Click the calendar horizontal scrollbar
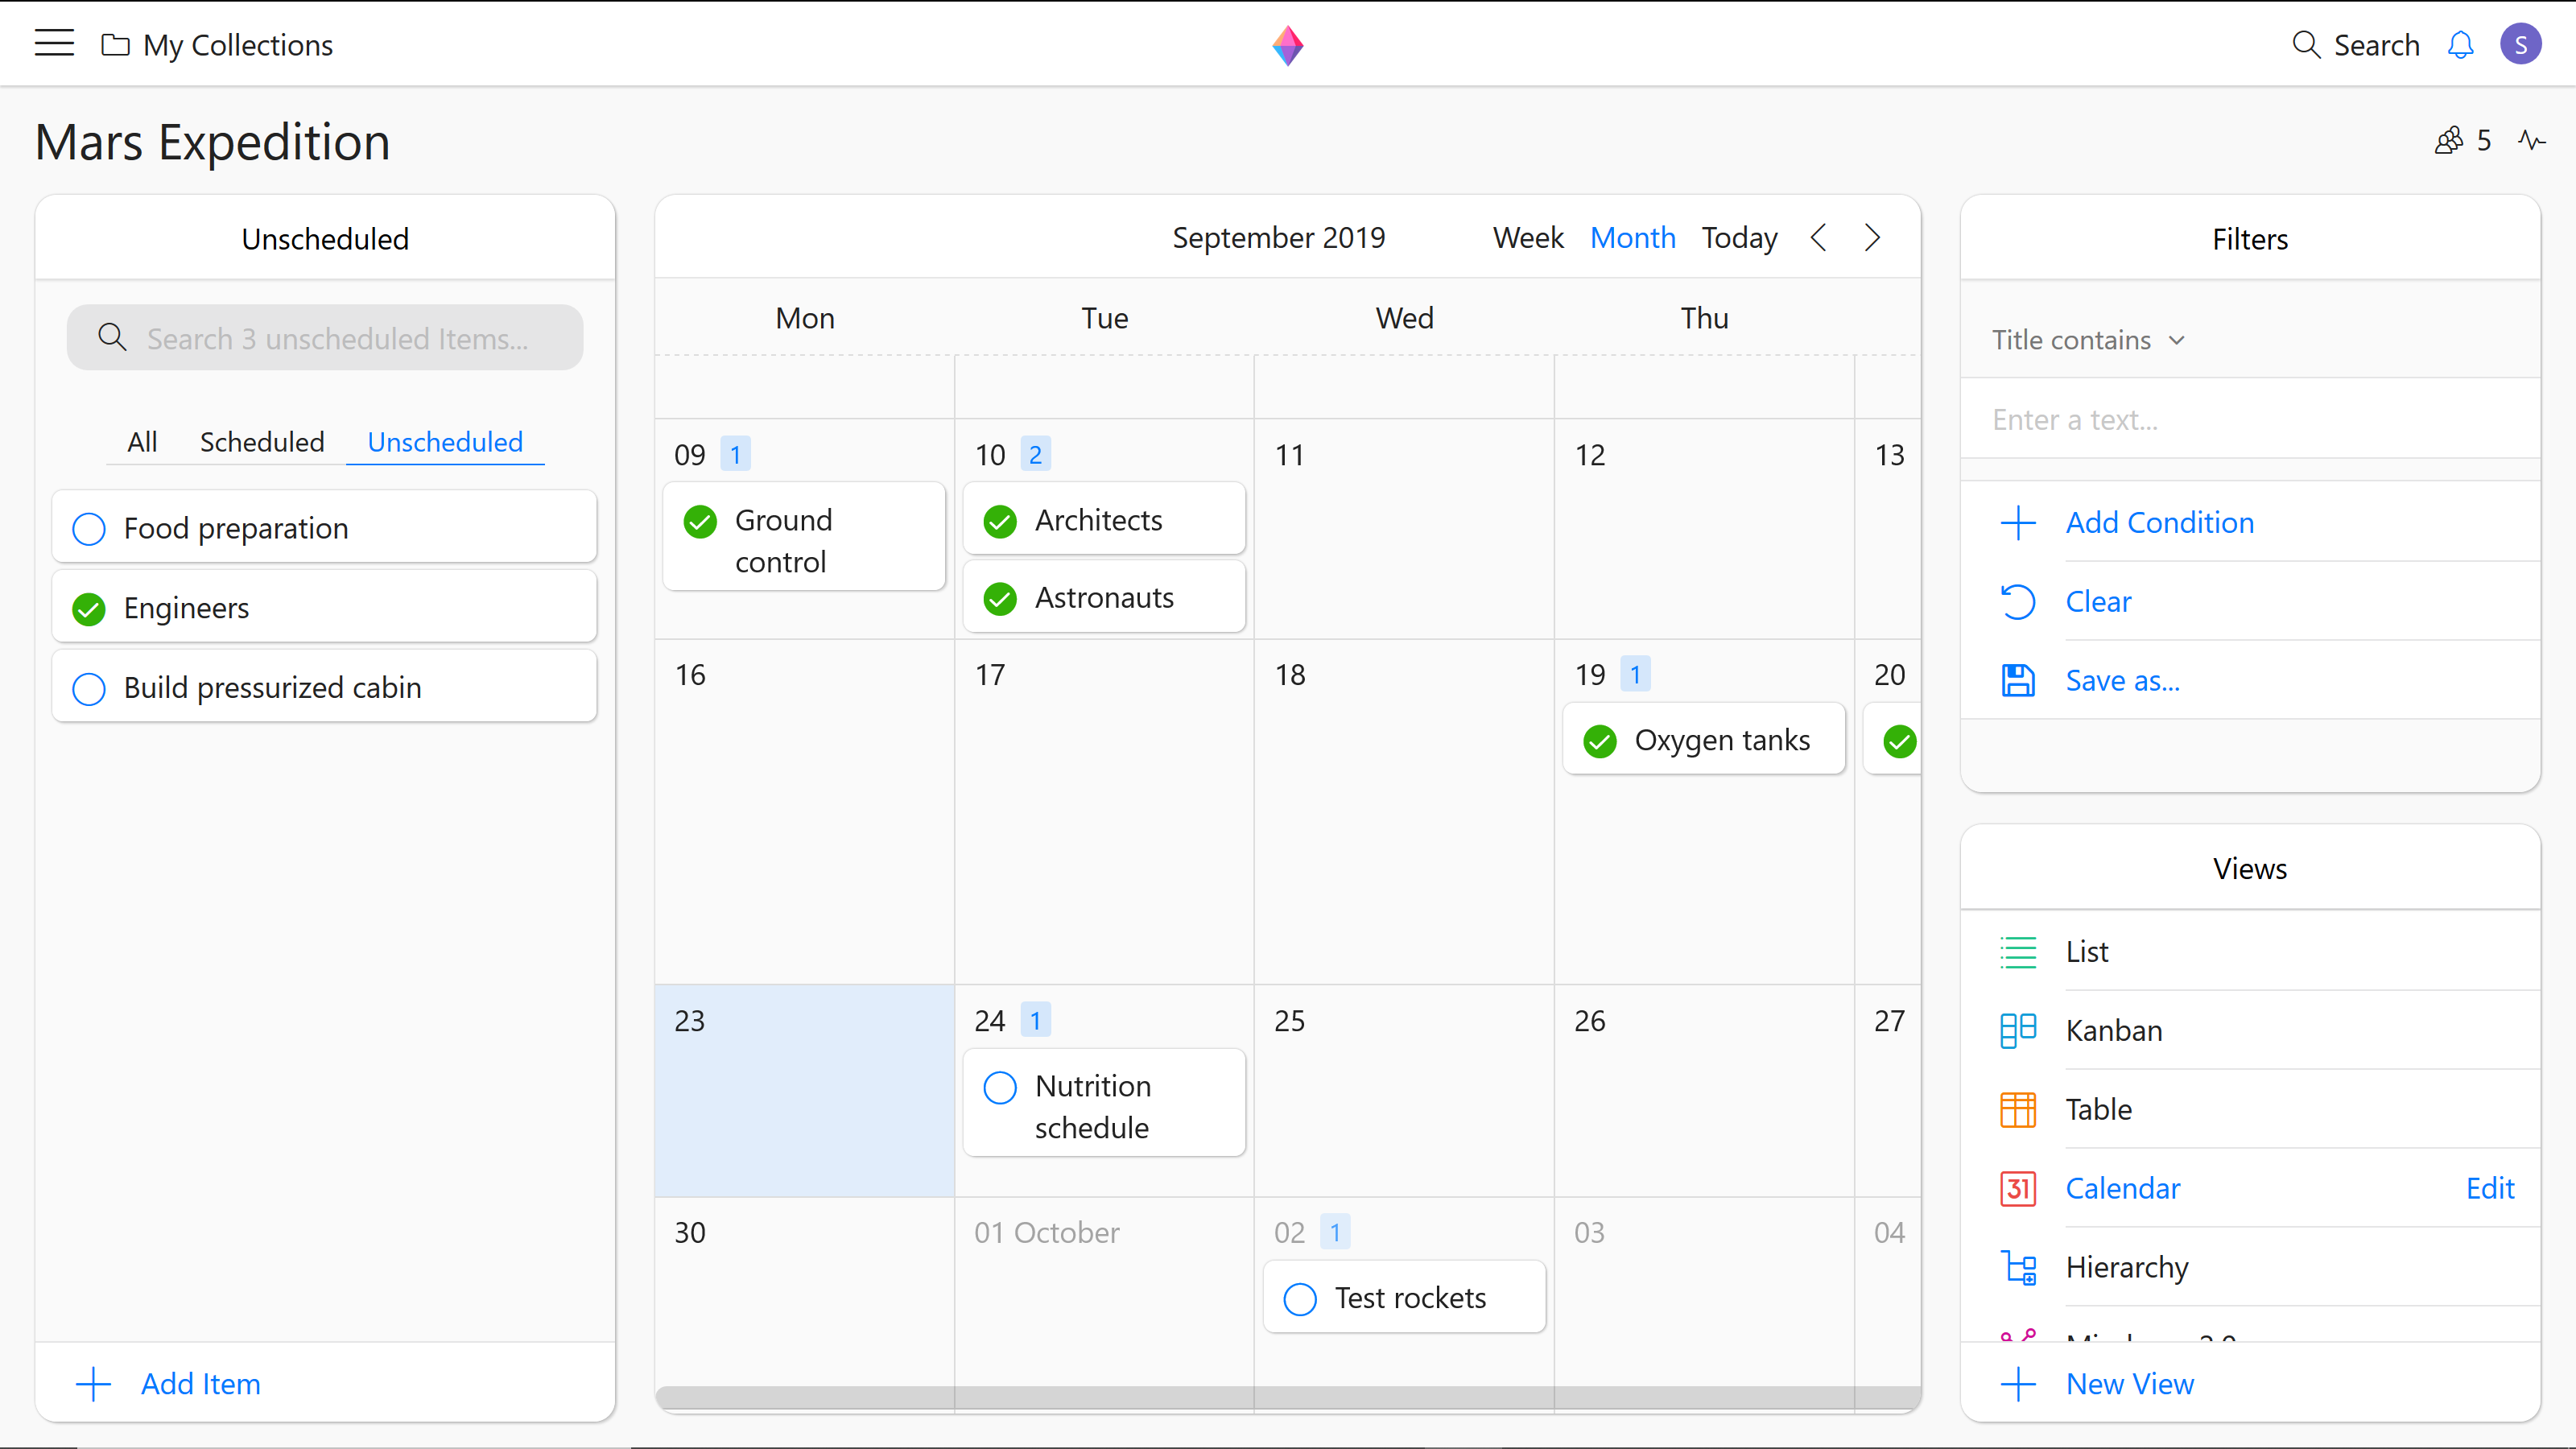This screenshot has width=2576, height=1449. [x=1286, y=1397]
